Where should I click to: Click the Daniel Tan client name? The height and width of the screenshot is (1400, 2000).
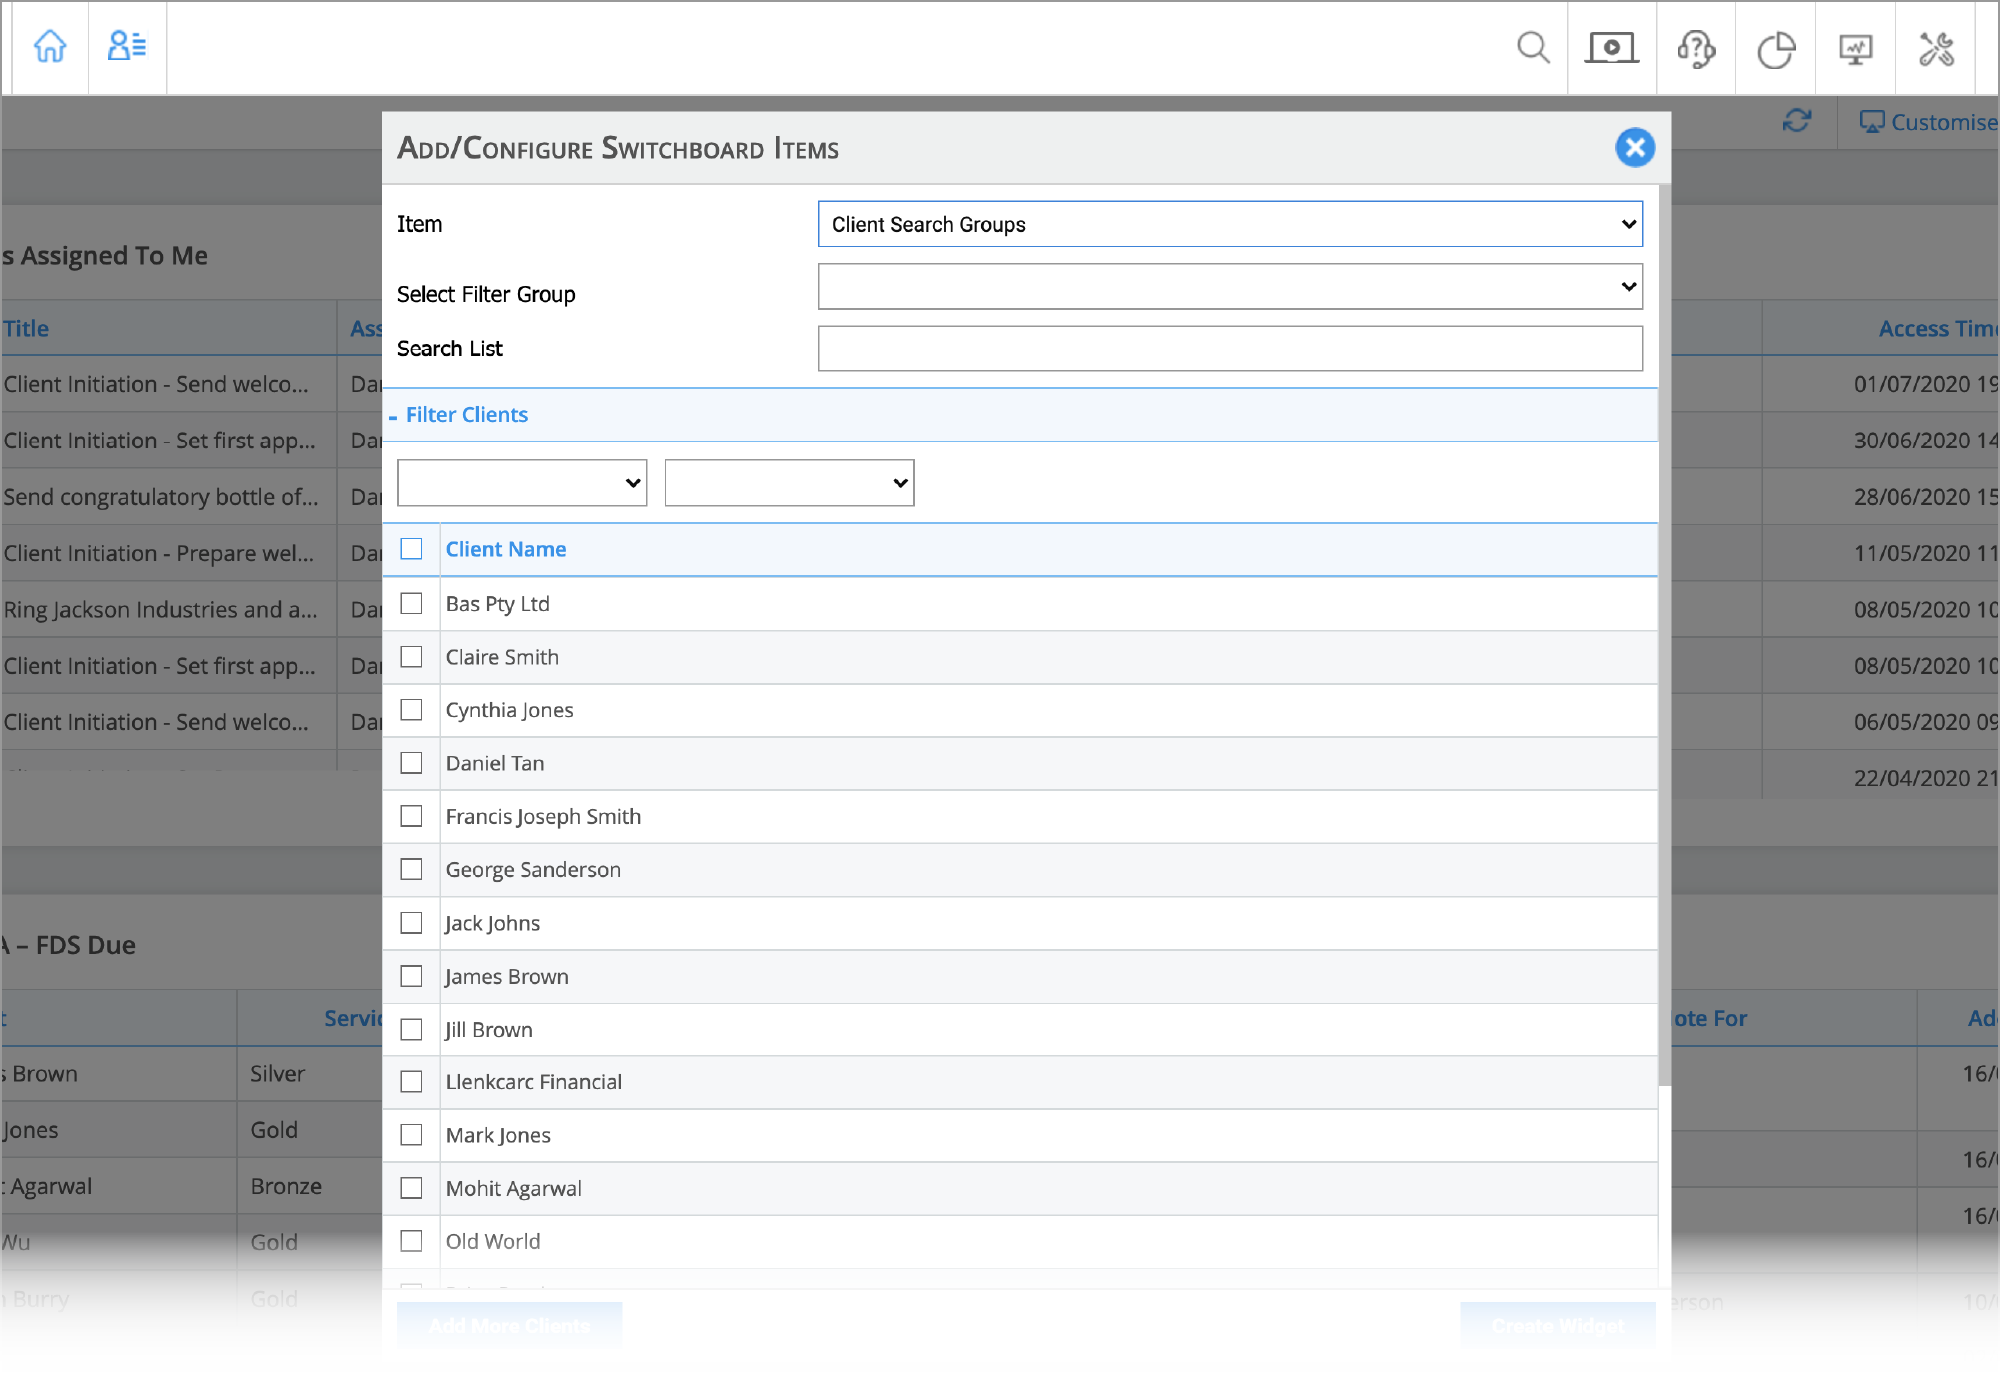coord(495,763)
